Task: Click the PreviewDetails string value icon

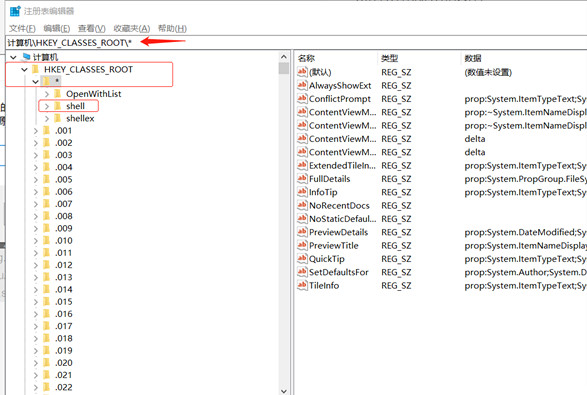Action: pos(302,232)
